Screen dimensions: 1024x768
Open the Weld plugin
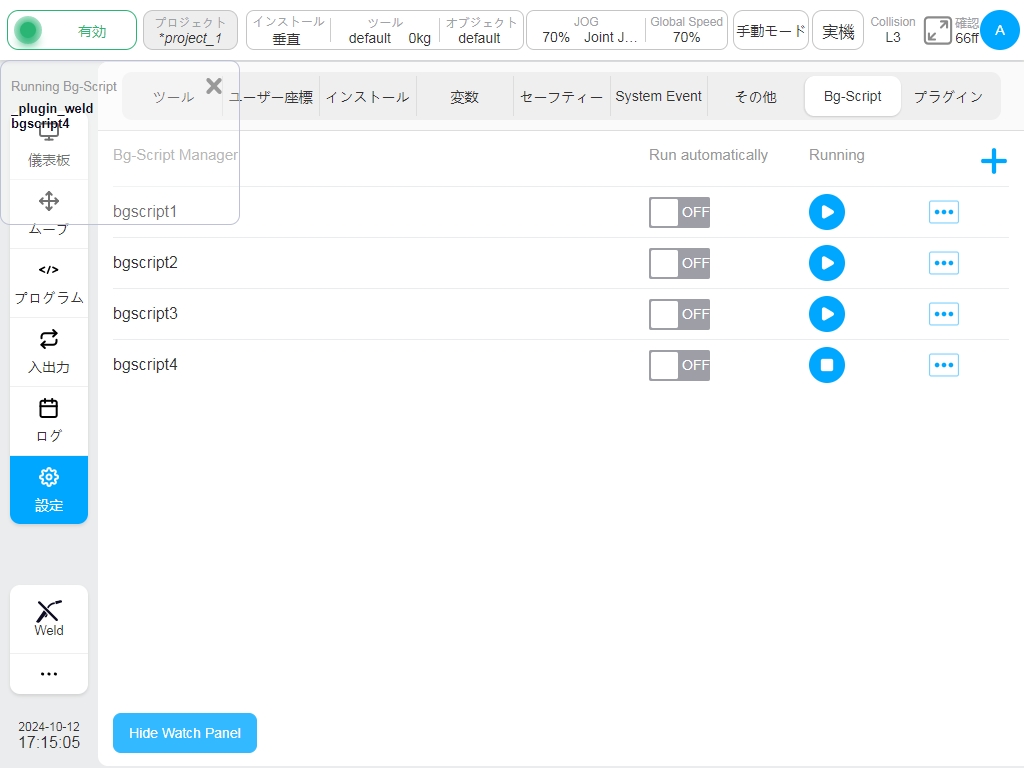point(49,618)
